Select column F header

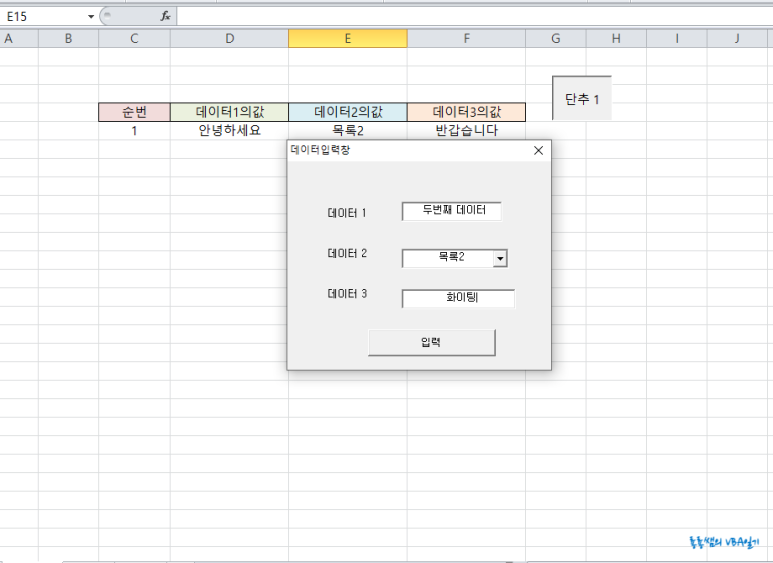[x=466, y=38]
